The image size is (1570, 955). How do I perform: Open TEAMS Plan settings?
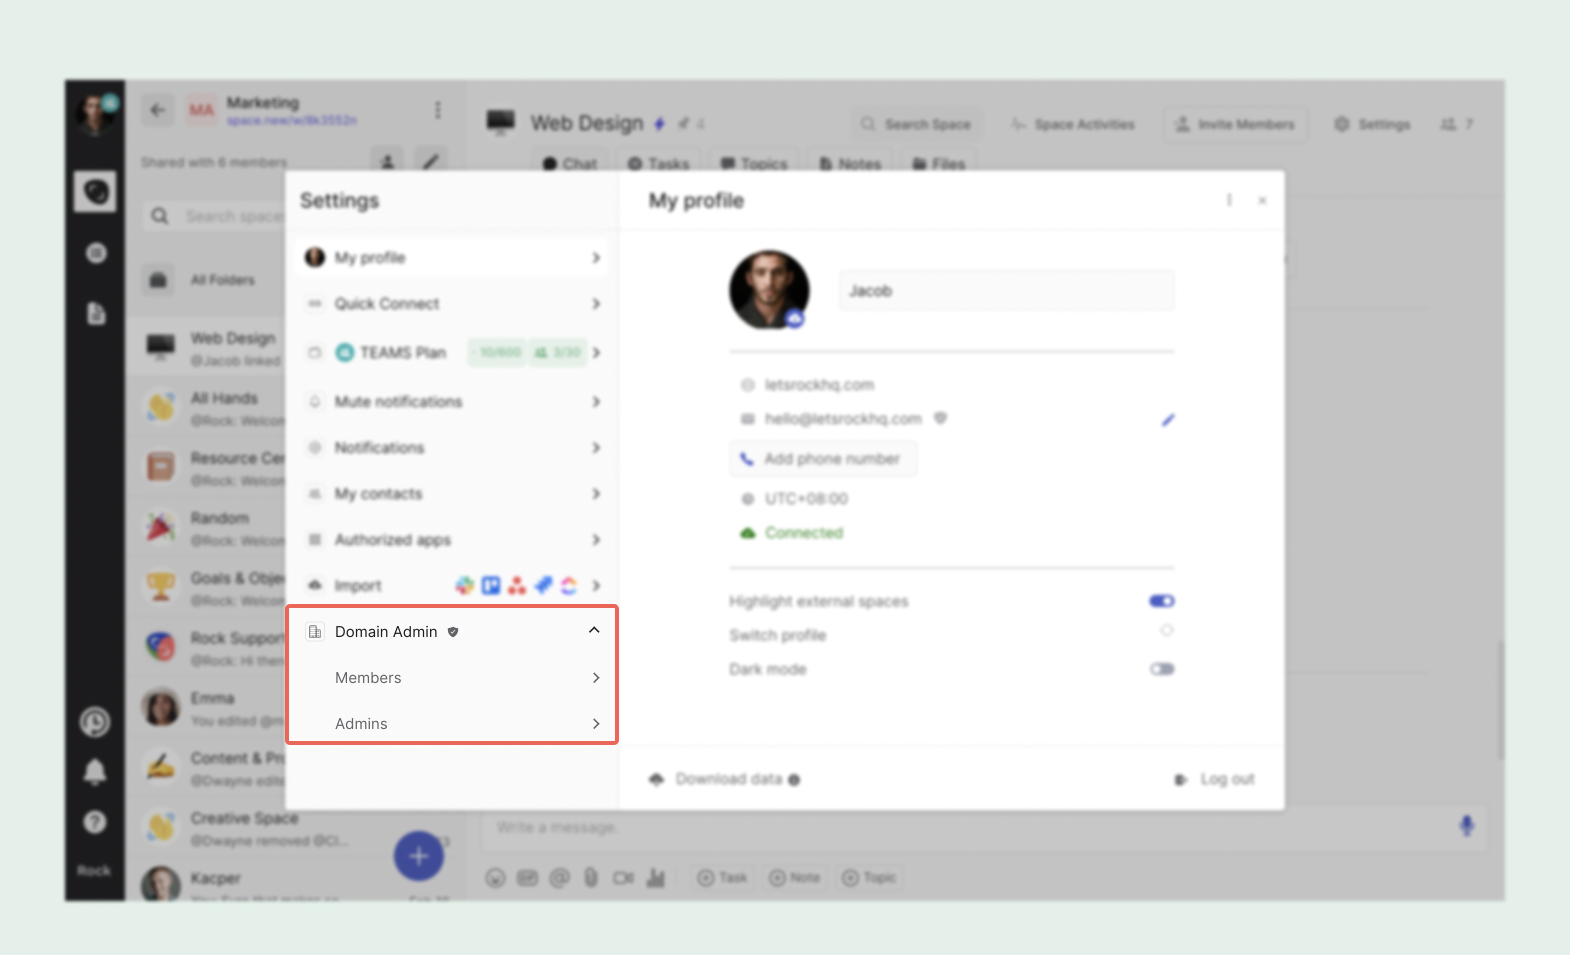point(453,353)
